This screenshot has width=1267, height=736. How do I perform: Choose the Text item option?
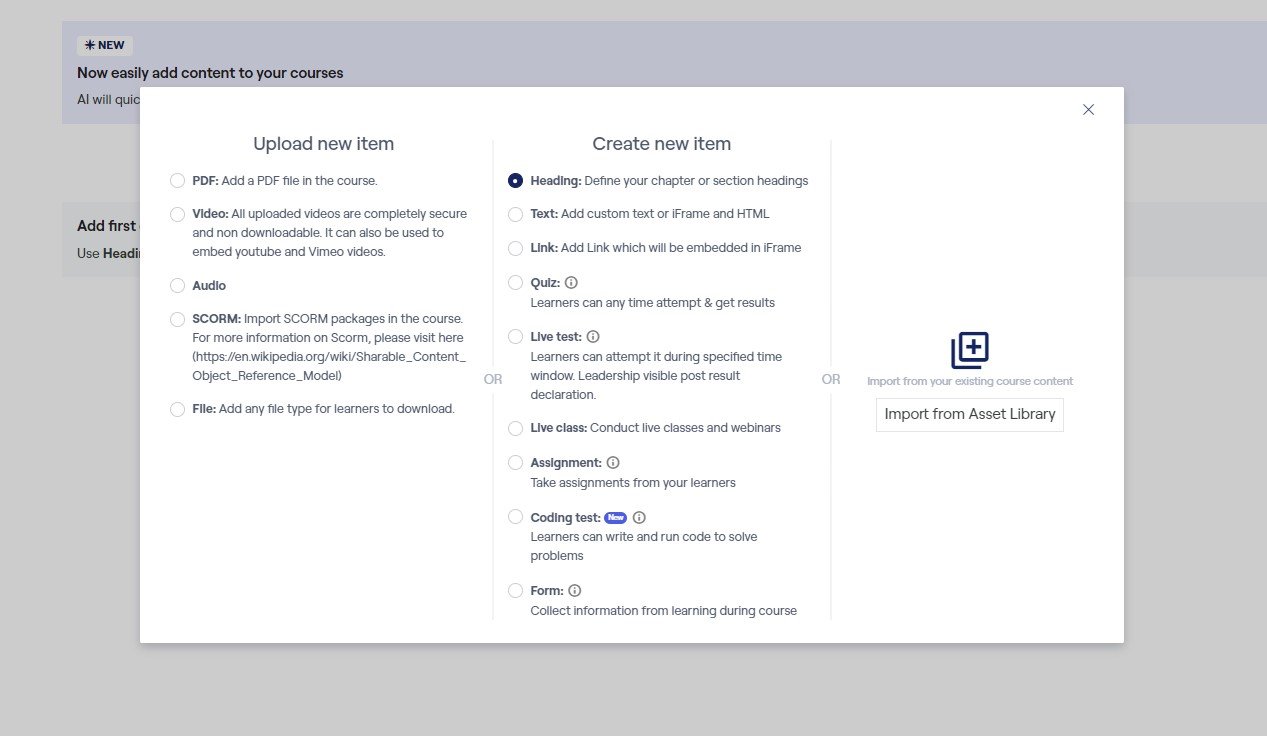point(515,214)
